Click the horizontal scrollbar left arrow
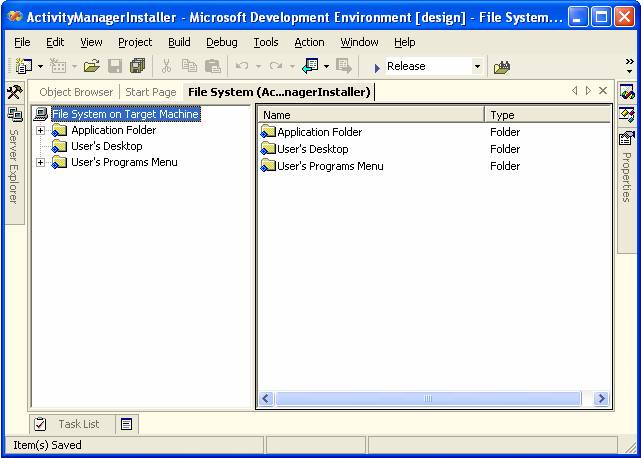Image resolution: width=641 pixels, height=458 pixels. [x=266, y=399]
